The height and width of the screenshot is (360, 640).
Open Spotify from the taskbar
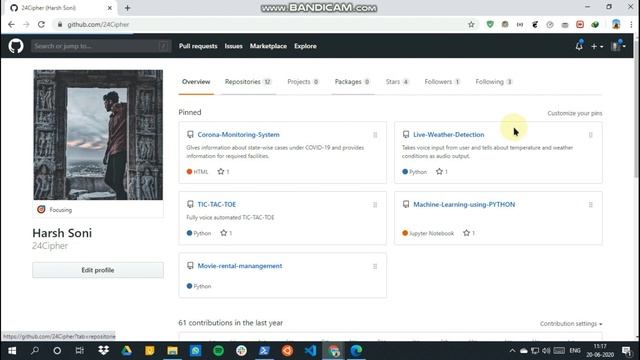[x=218, y=351]
